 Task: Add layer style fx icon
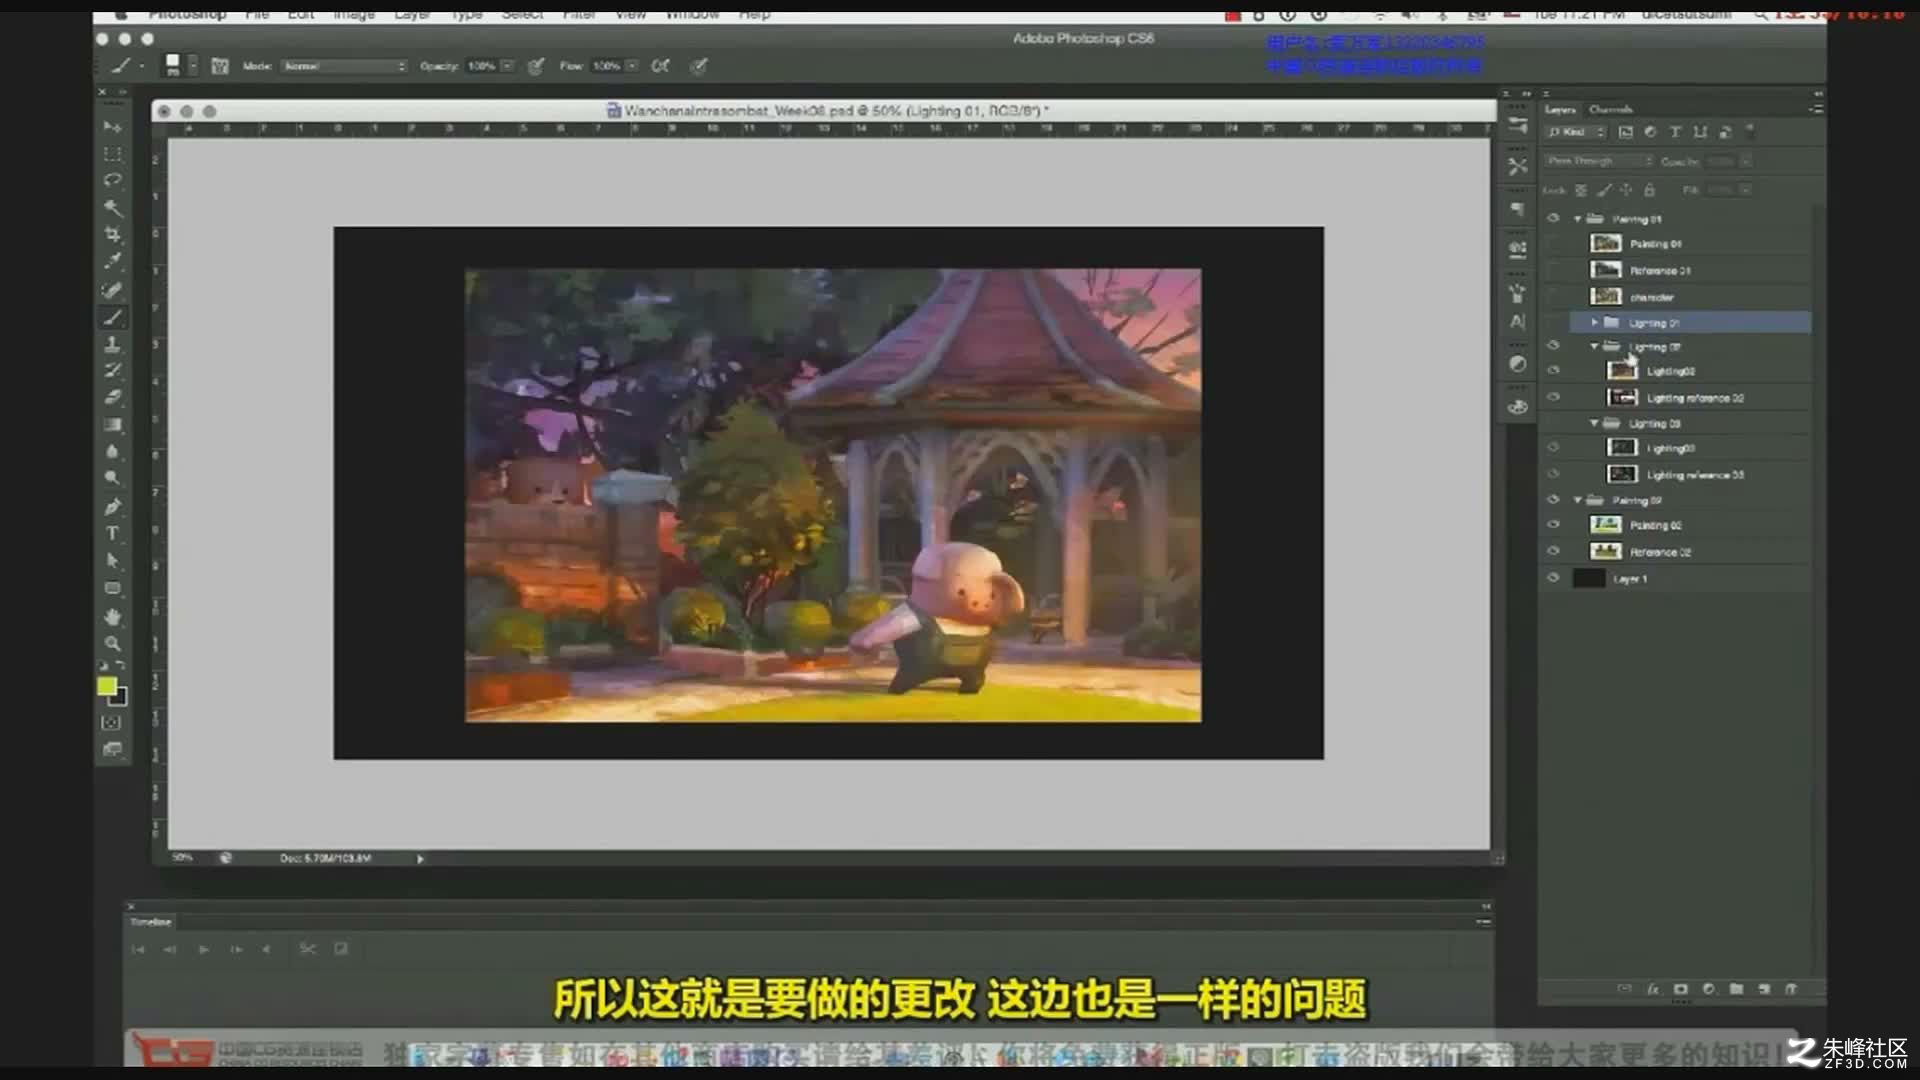click(1653, 989)
